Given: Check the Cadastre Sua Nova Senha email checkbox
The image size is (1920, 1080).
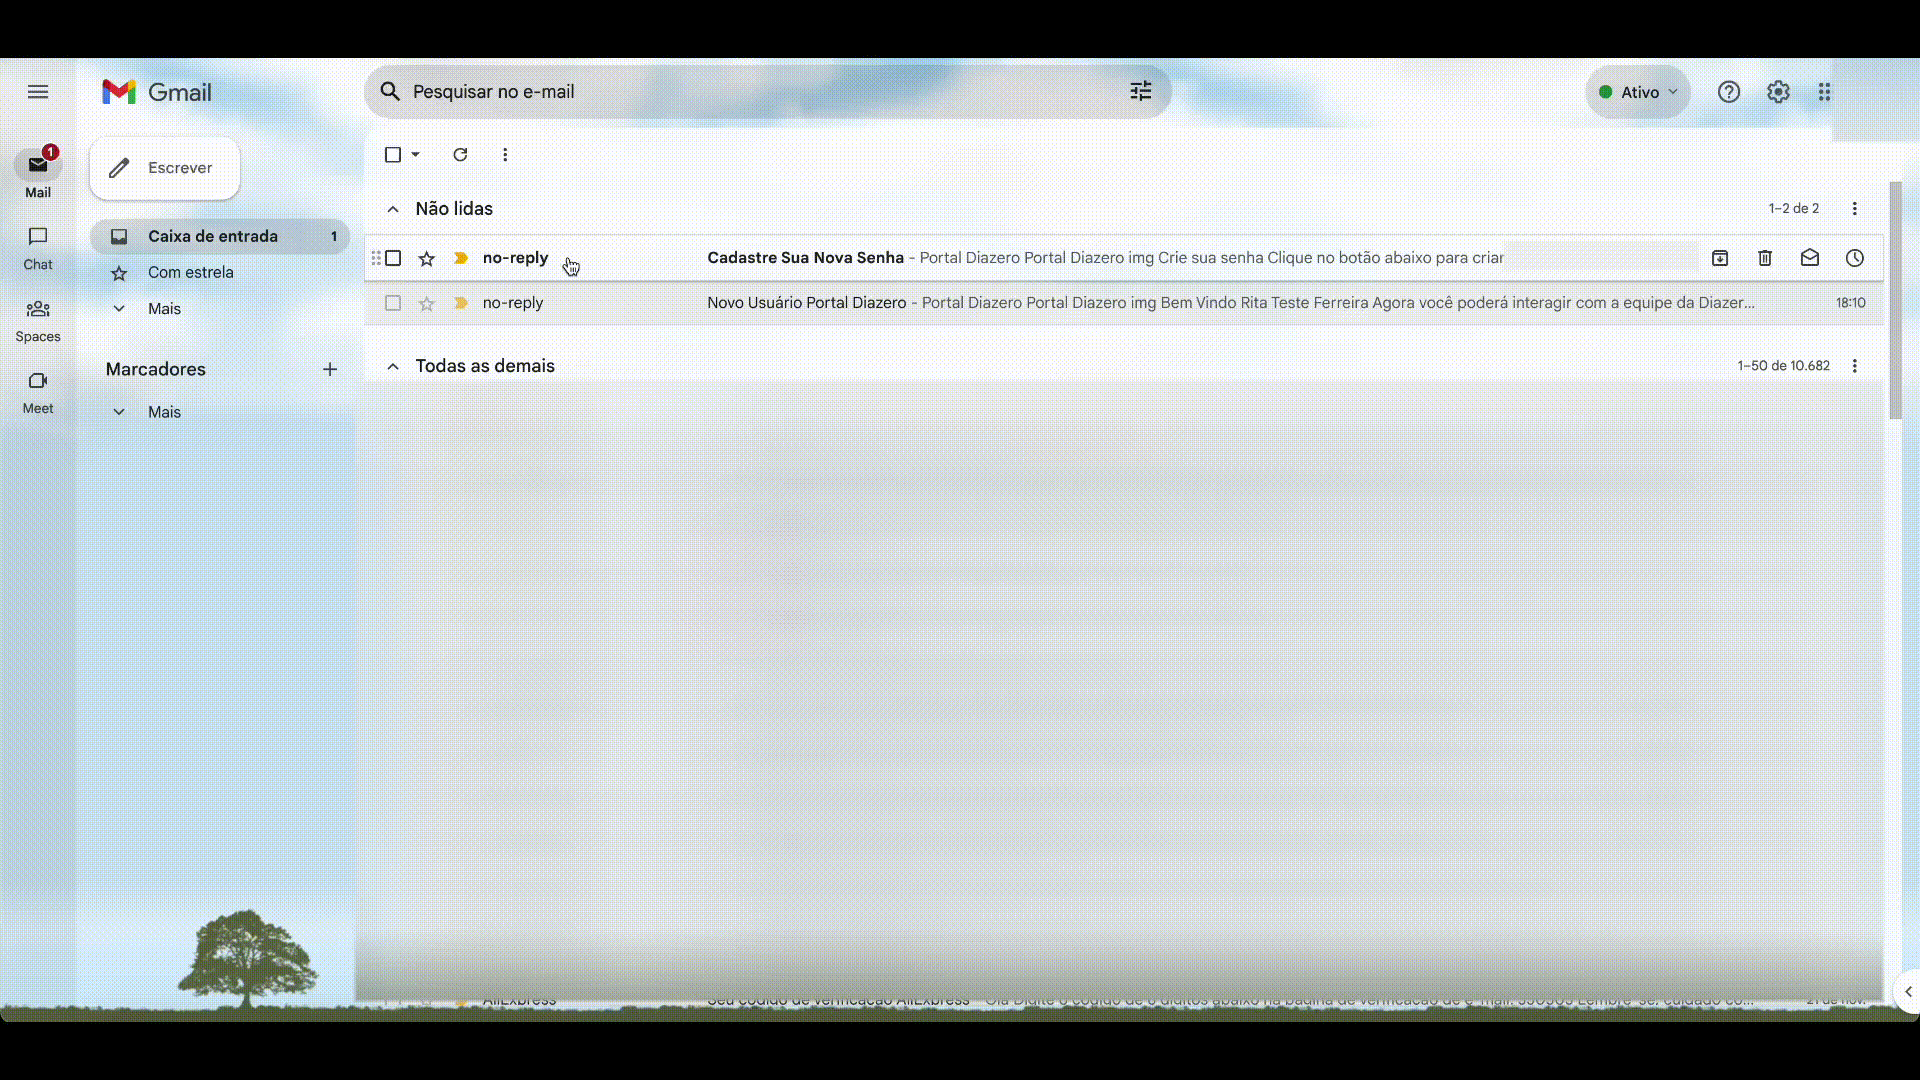Looking at the screenshot, I should tap(393, 258).
